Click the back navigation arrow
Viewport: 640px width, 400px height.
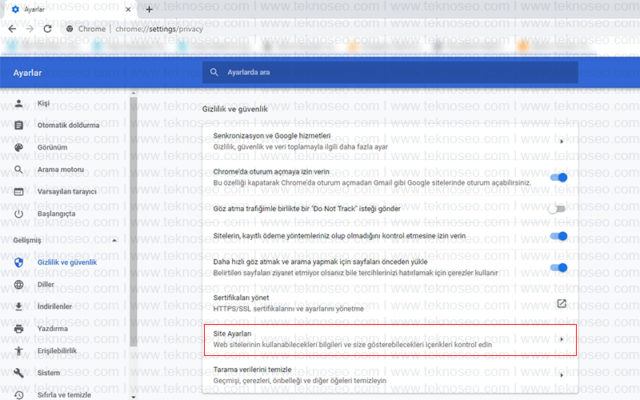point(12,29)
